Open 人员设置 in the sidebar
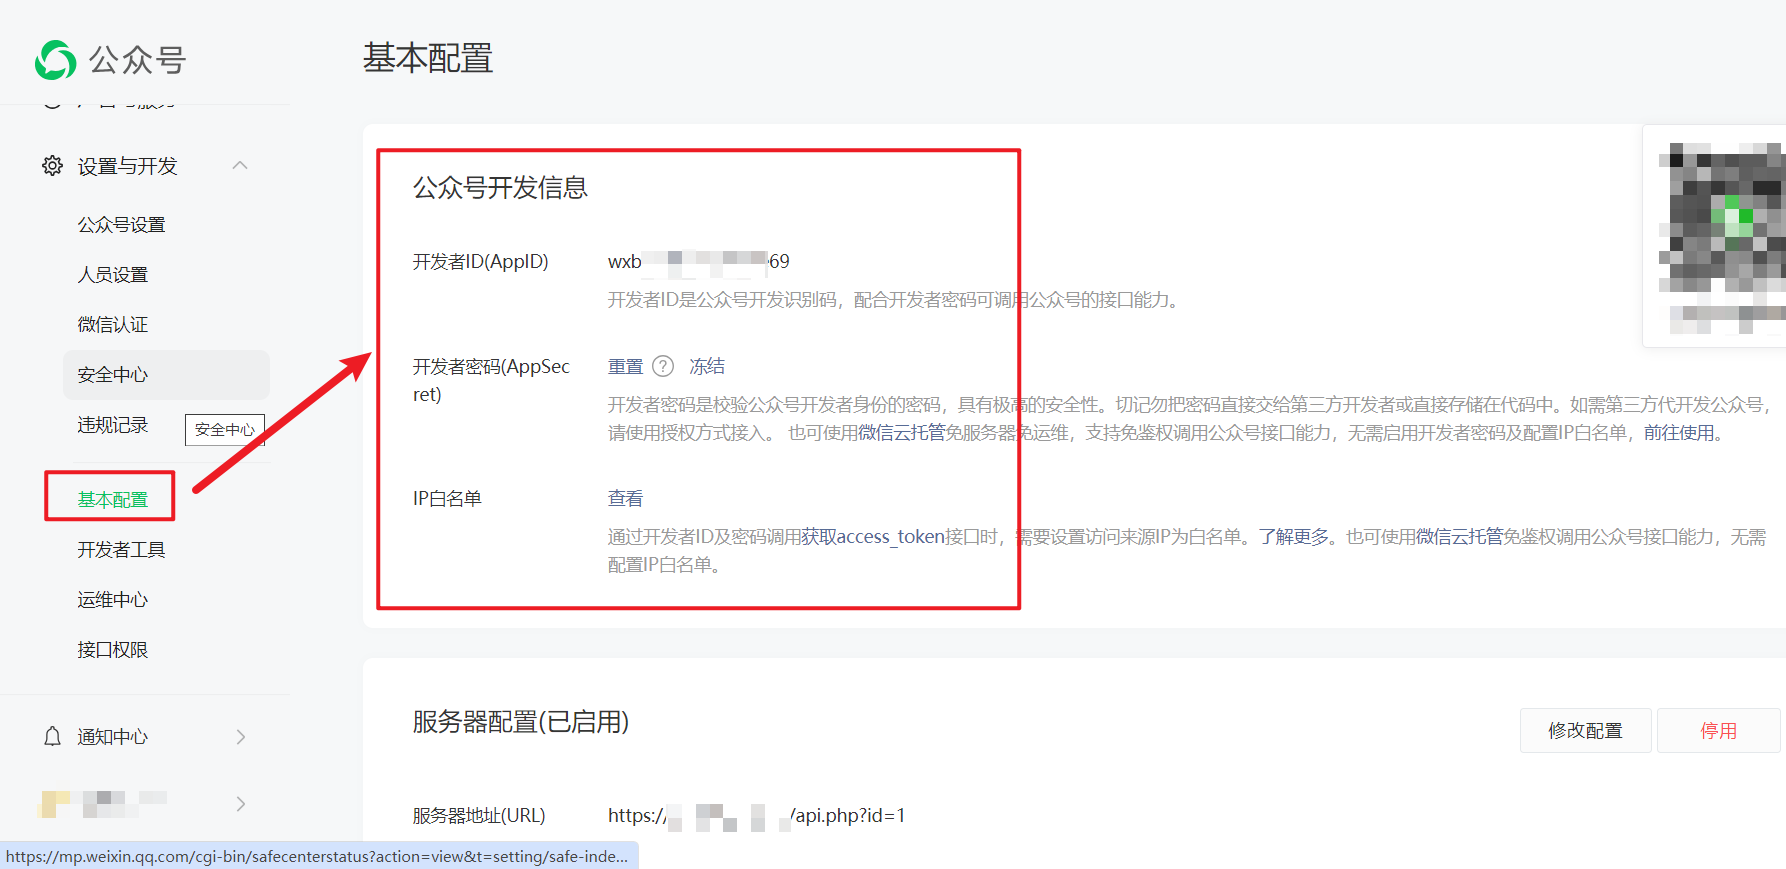 [x=113, y=275]
